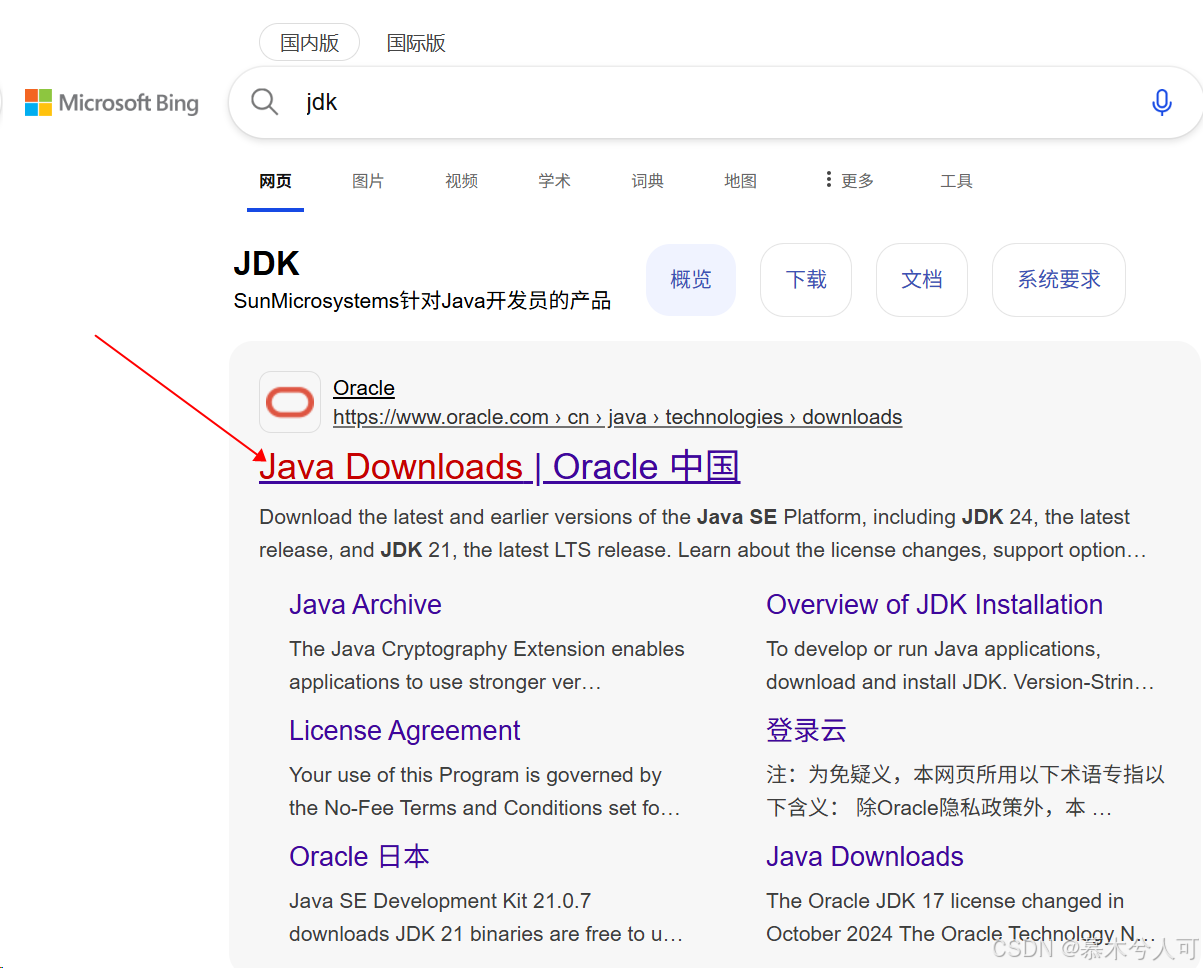The image size is (1203, 968).
Task: Click the magnifier search icon
Action: tap(264, 102)
